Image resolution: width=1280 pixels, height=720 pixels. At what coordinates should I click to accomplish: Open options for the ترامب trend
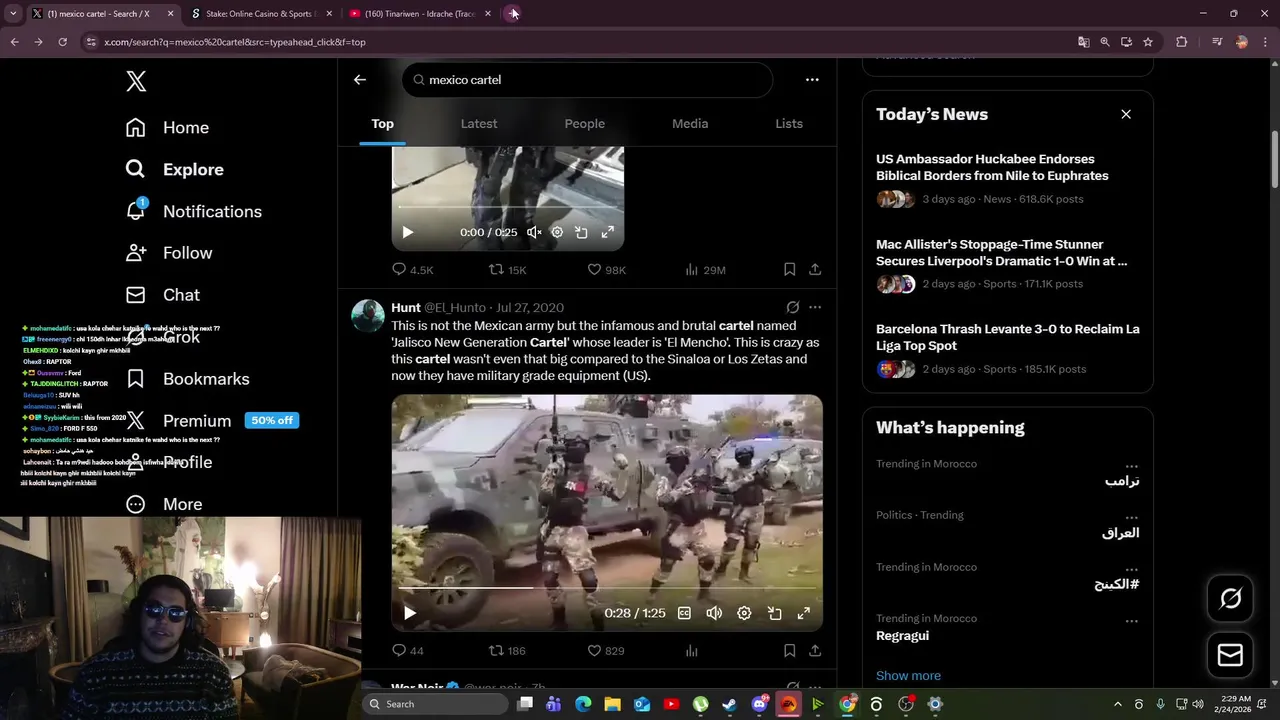coord(1131,467)
